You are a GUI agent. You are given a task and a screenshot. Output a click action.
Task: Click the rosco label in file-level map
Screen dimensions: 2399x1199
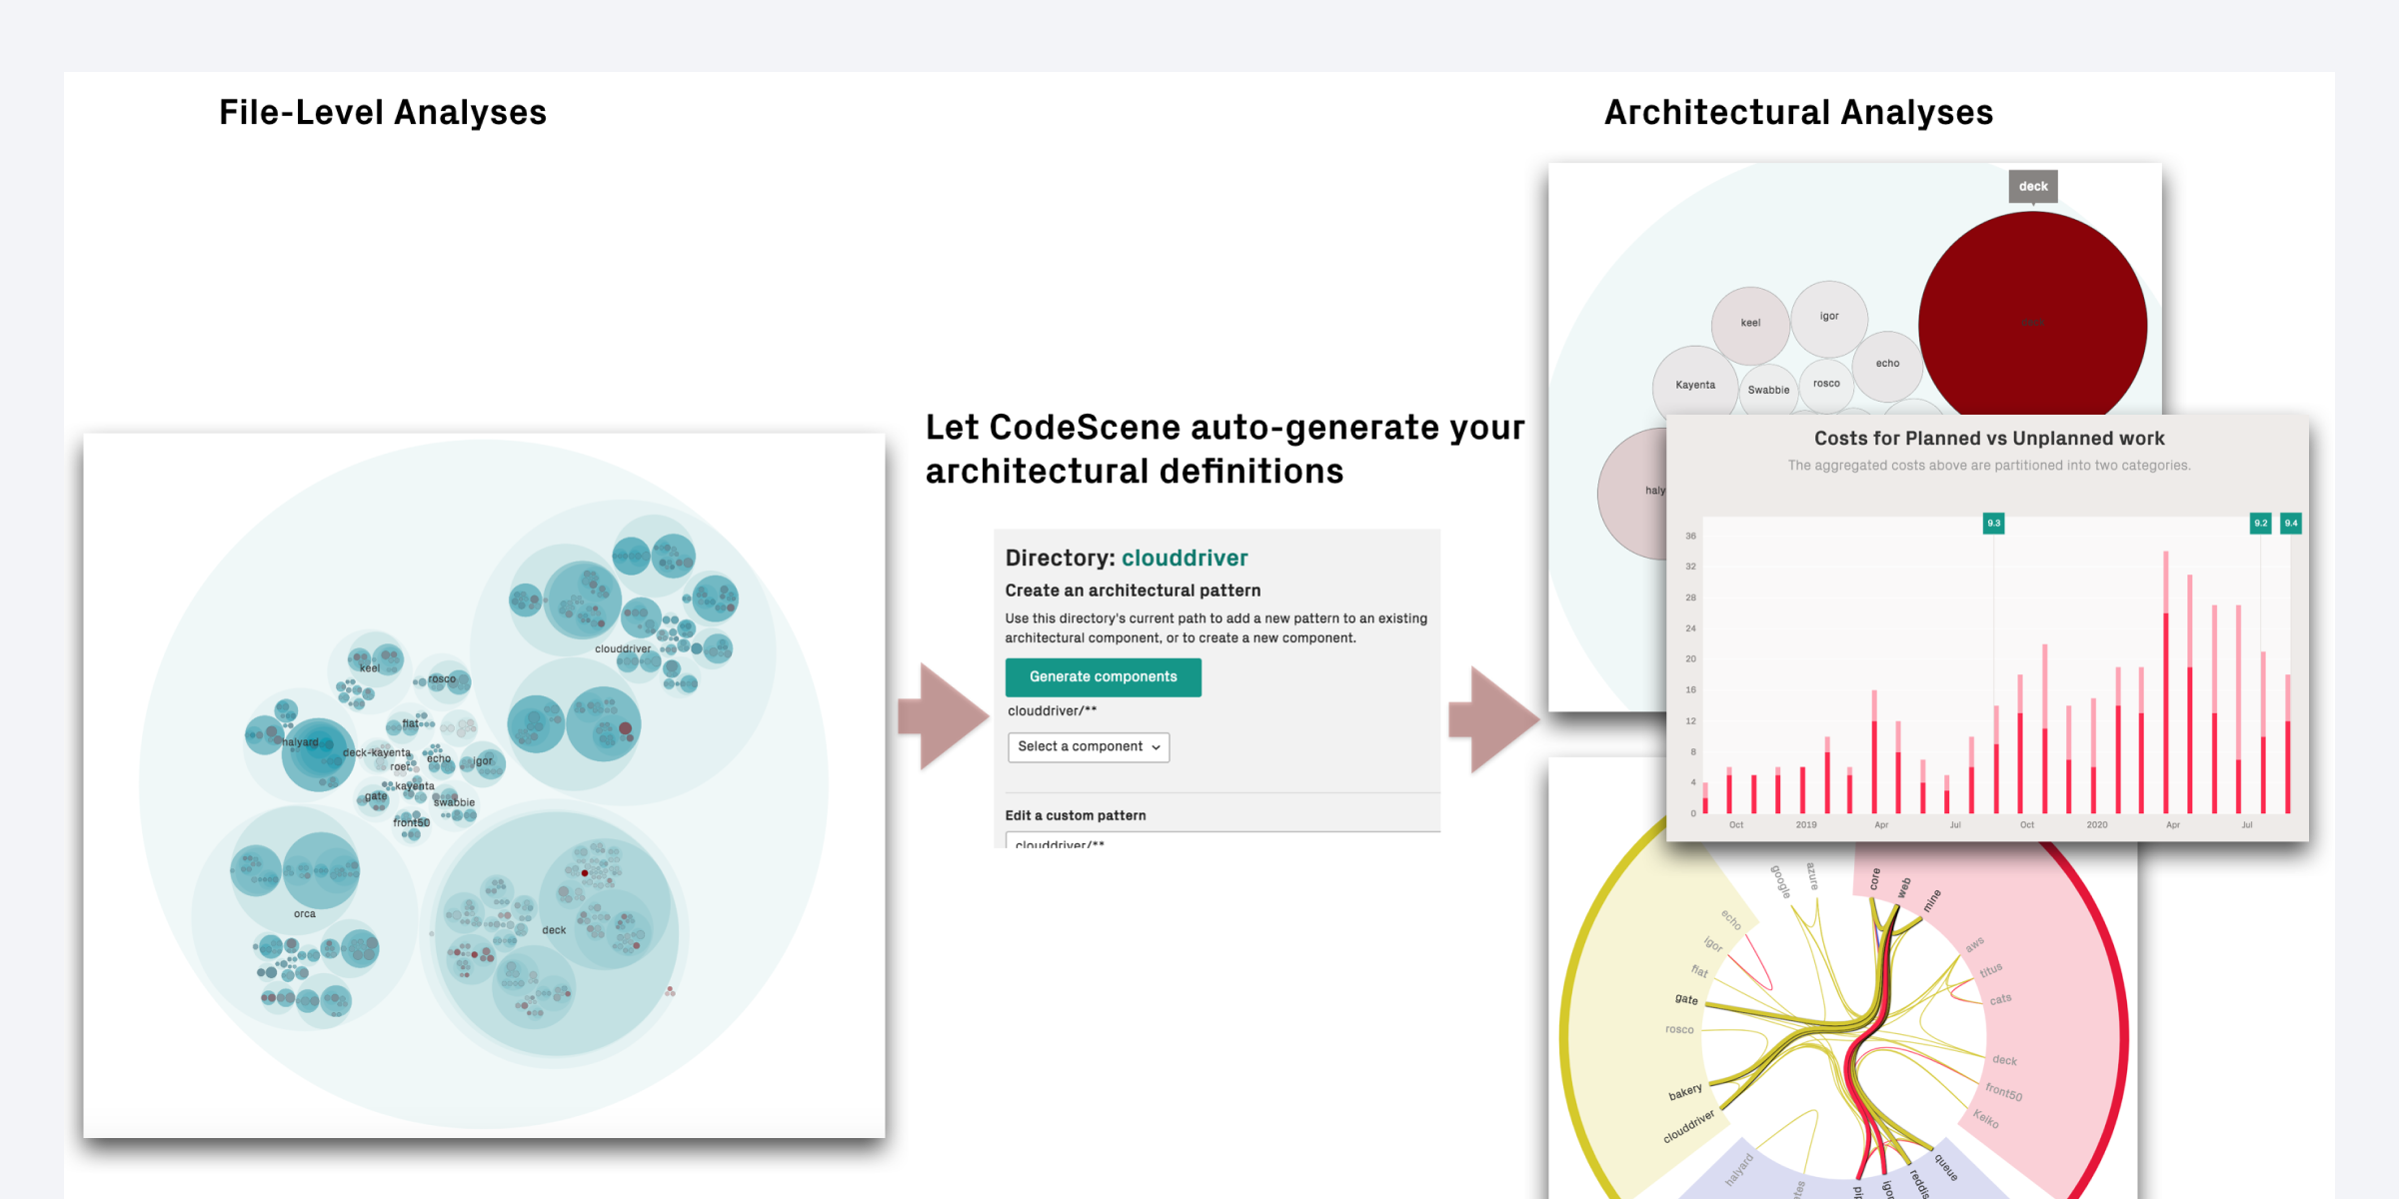click(442, 679)
